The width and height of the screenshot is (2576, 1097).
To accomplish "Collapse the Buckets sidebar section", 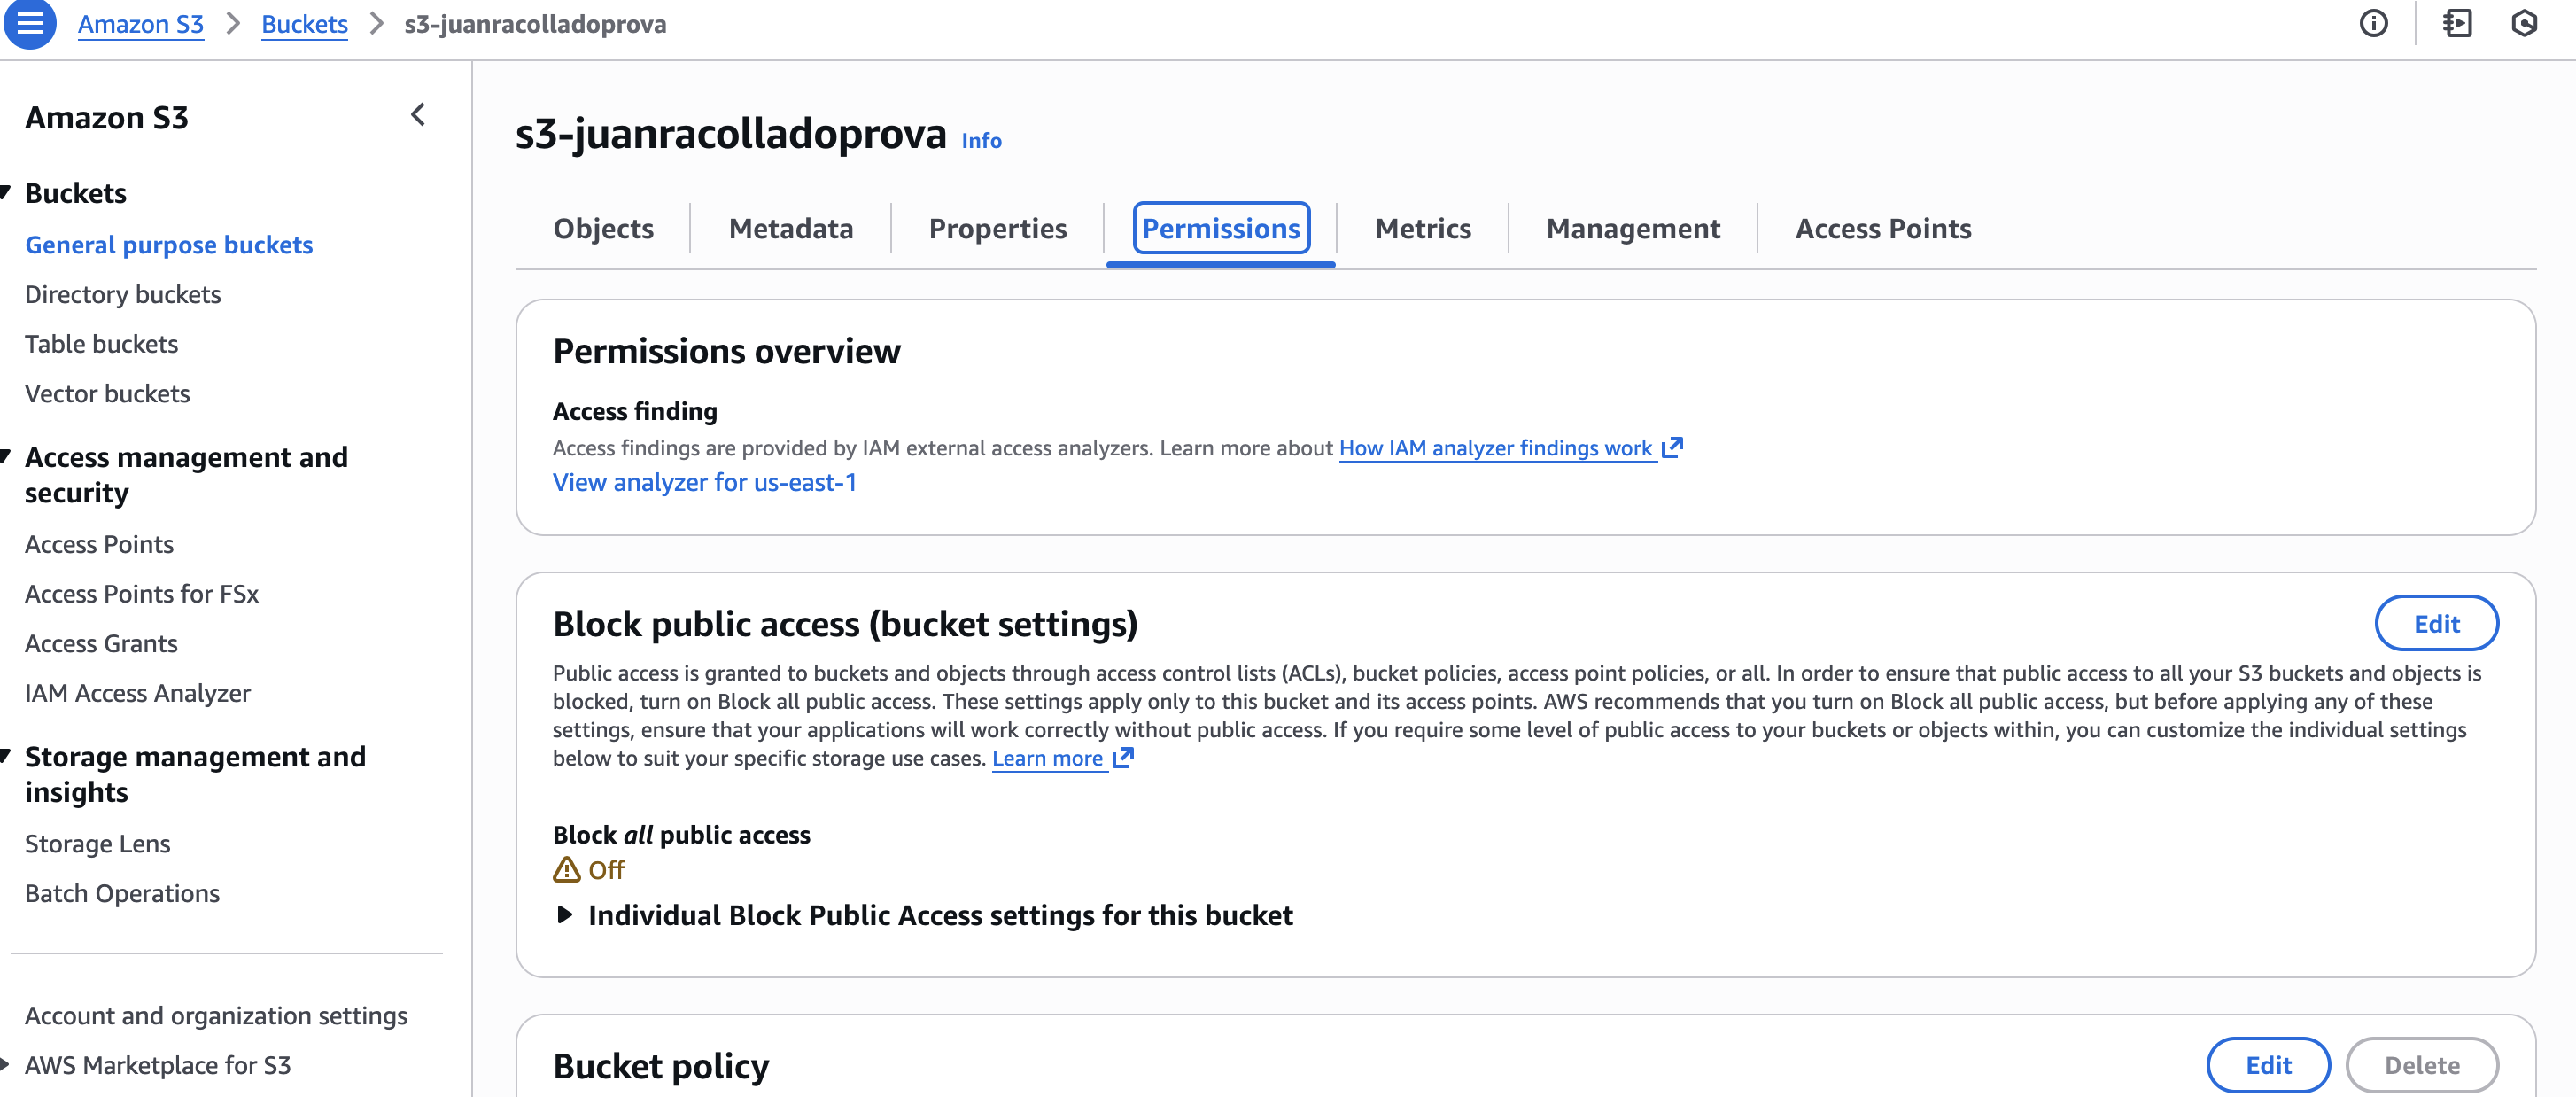I will coord(7,192).
